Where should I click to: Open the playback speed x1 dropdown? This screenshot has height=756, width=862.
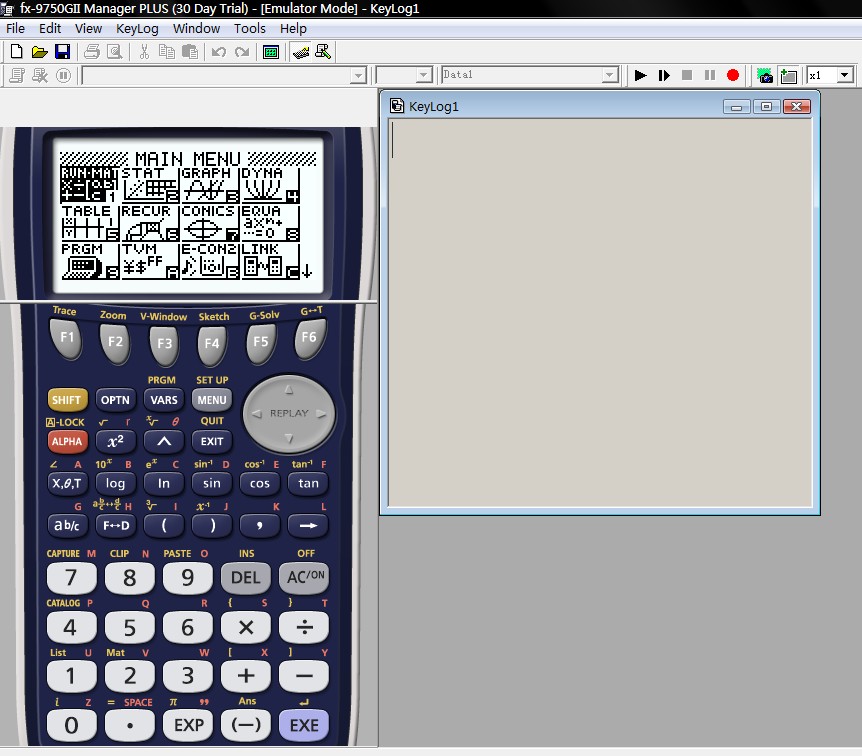(845, 75)
